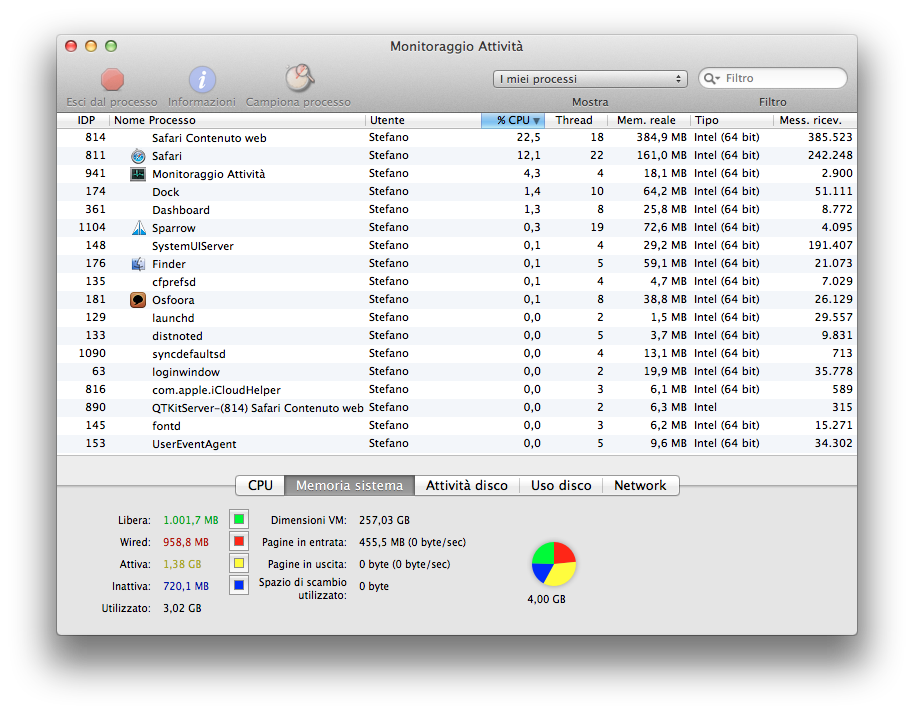Click the Sparrow sailboat icon

point(138,227)
